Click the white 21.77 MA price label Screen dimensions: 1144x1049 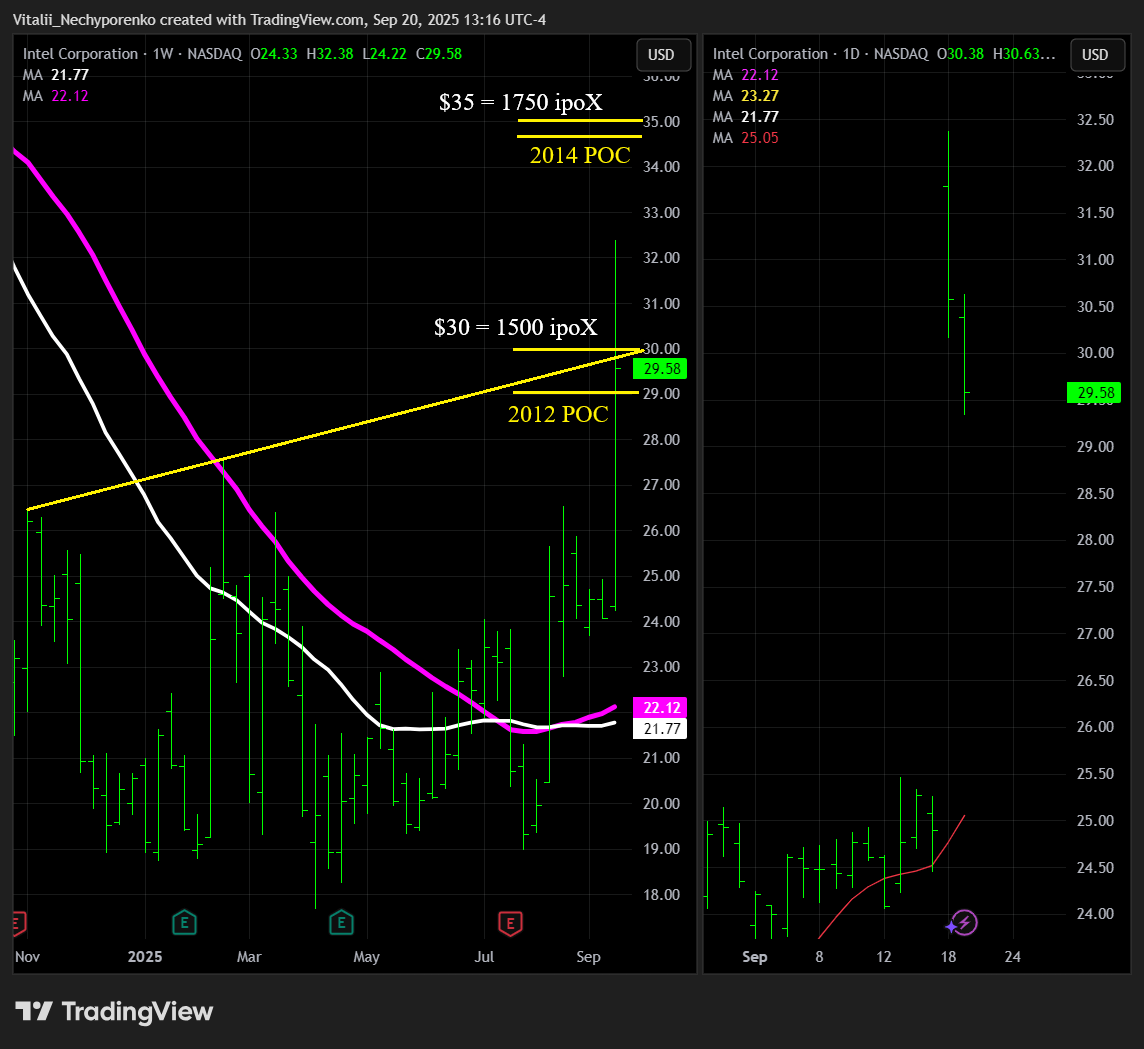pos(660,729)
